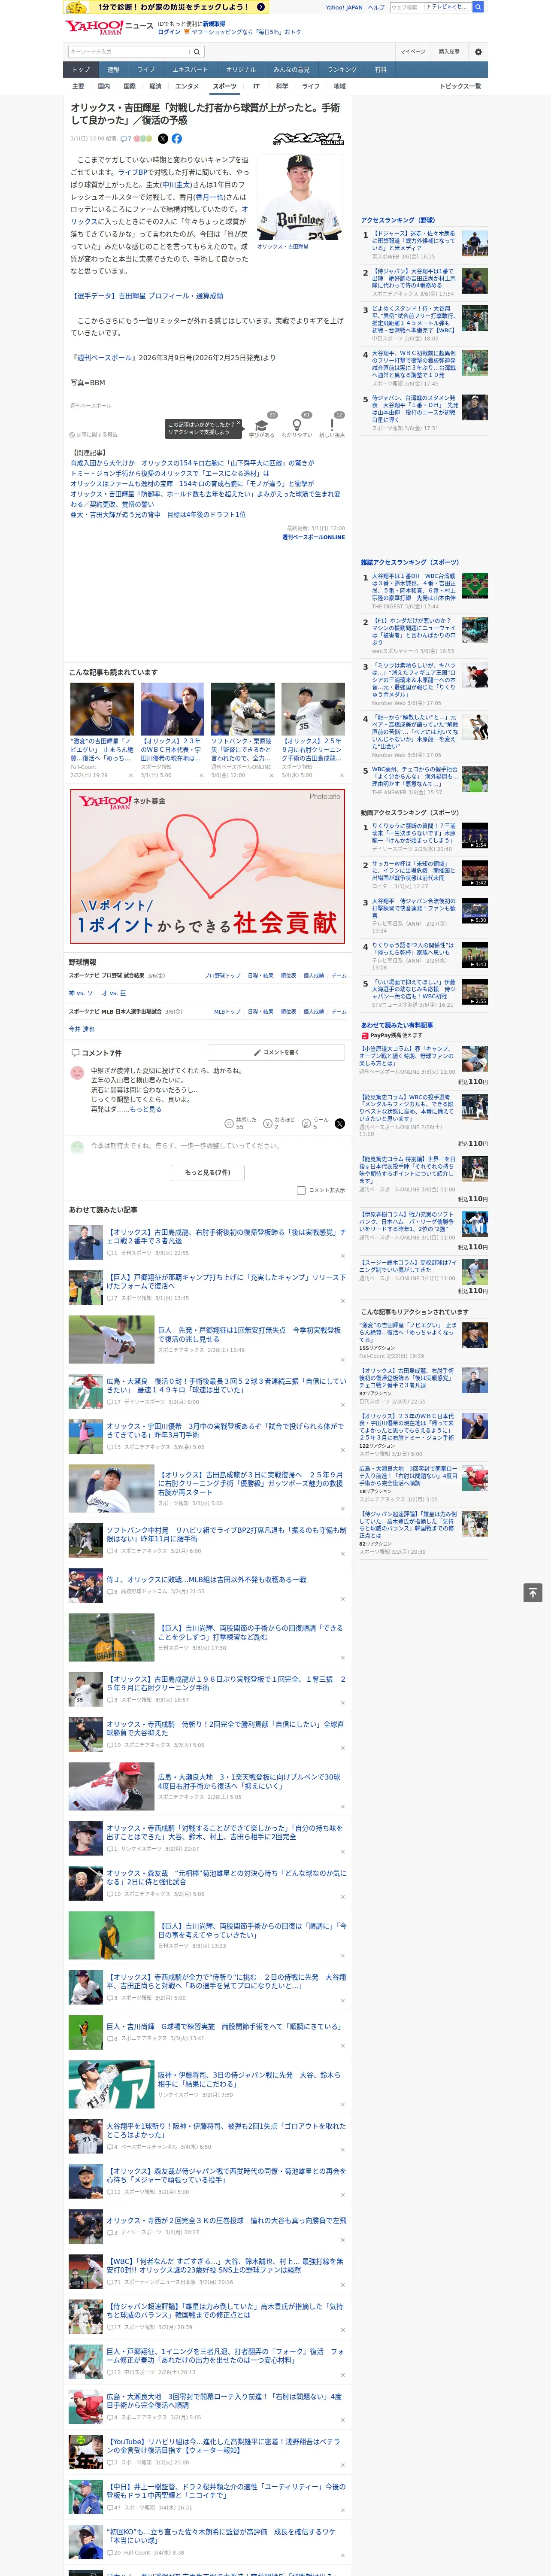Screen dimensions: 551x2576
Task: Open the MLBトップ link
Action: click(227, 1011)
